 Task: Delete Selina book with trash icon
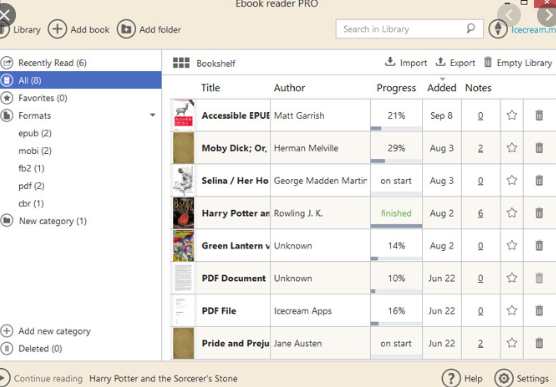(x=539, y=180)
